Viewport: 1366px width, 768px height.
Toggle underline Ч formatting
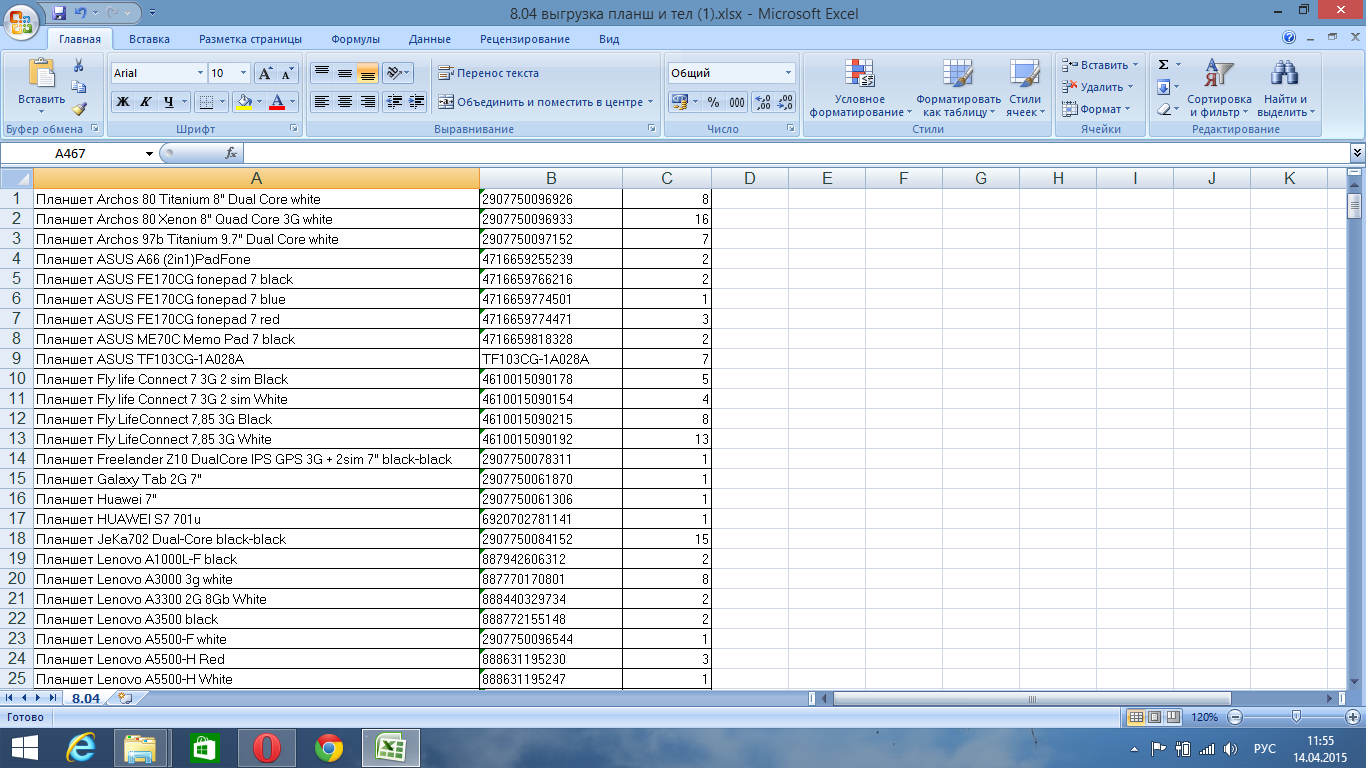pos(169,102)
